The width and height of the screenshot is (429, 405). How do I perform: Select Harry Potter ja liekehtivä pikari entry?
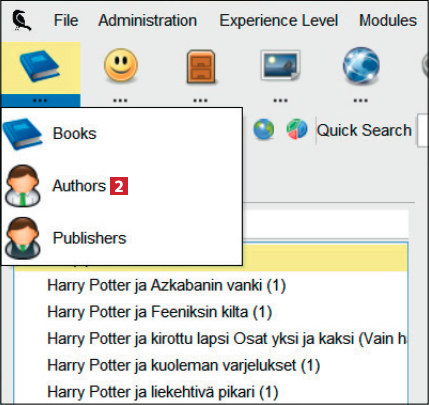point(211,392)
